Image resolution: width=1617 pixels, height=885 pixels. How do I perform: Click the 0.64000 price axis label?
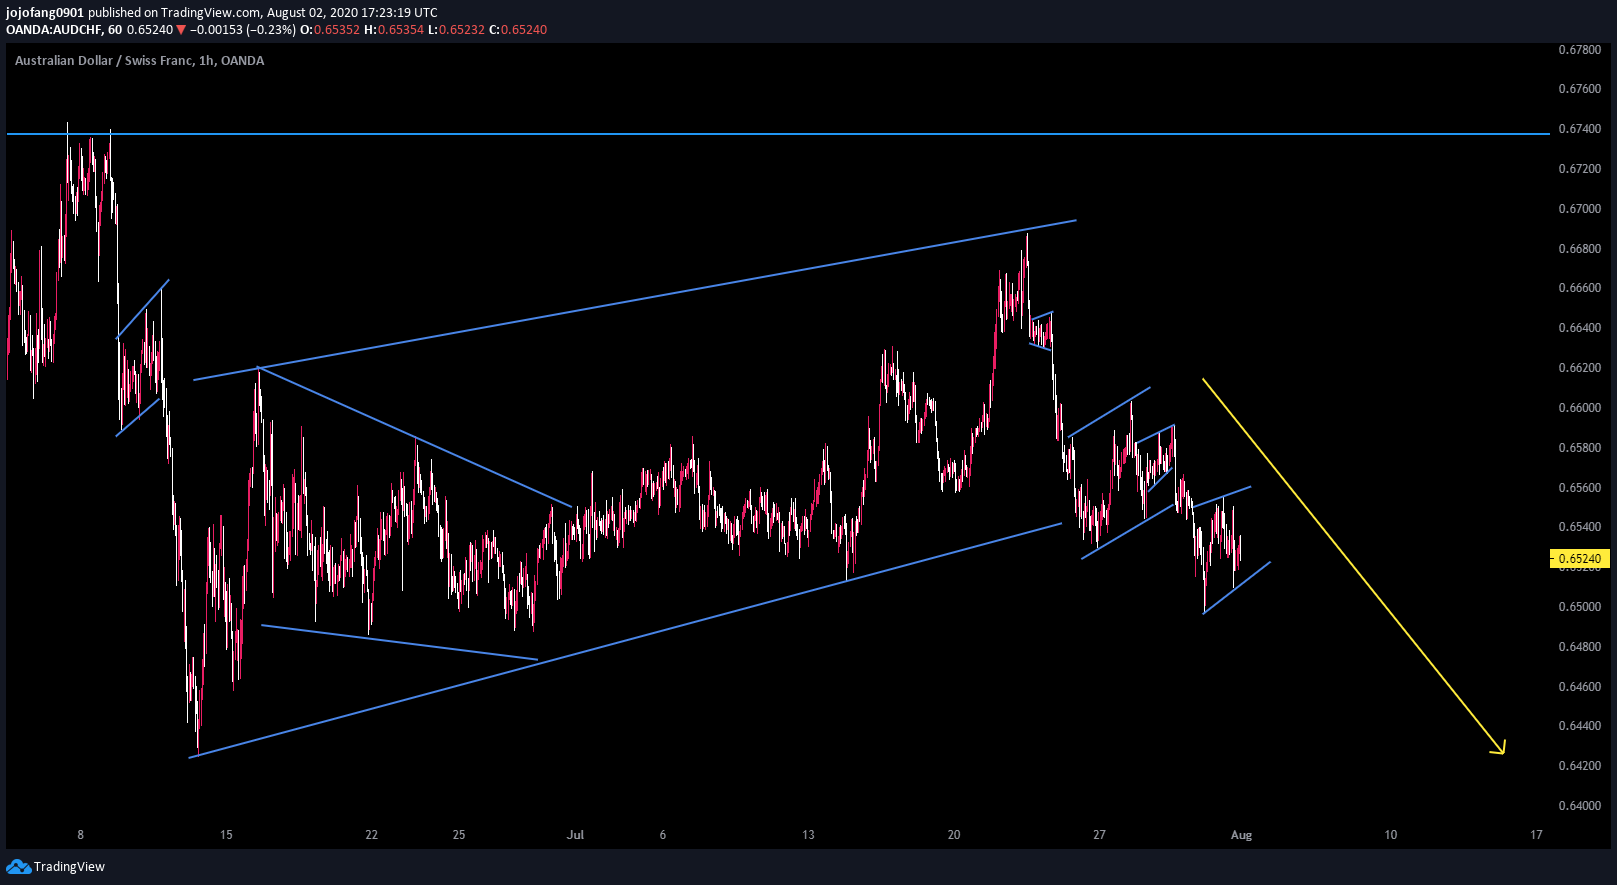(1580, 806)
